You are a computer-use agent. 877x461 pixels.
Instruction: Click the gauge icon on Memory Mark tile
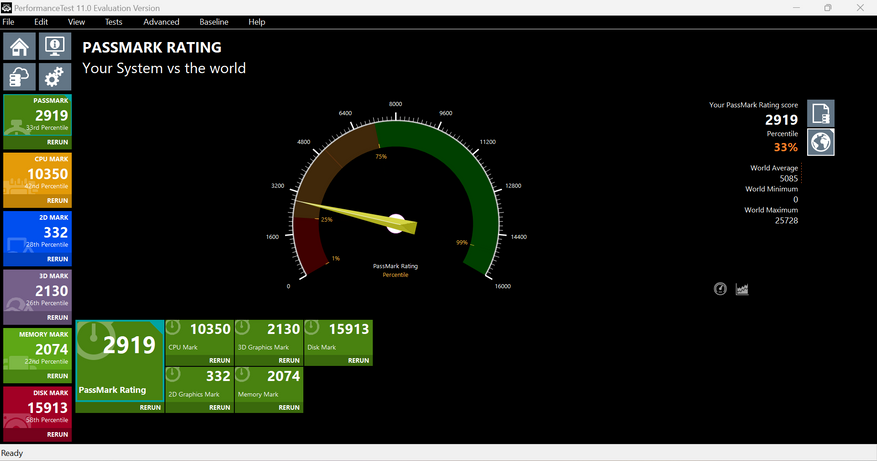click(243, 374)
